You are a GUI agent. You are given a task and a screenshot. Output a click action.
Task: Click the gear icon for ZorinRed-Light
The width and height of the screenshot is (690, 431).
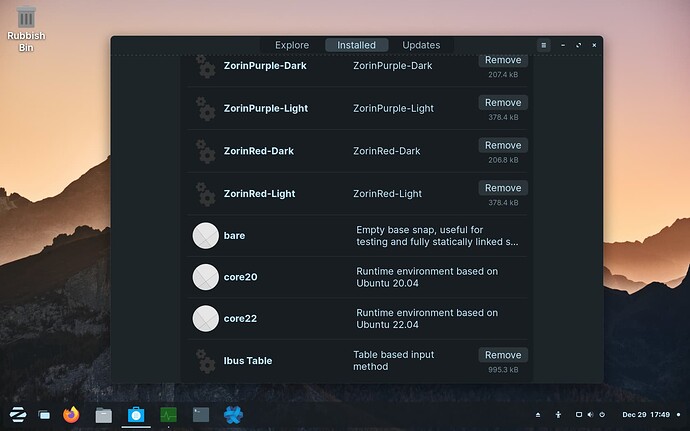point(206,194)
